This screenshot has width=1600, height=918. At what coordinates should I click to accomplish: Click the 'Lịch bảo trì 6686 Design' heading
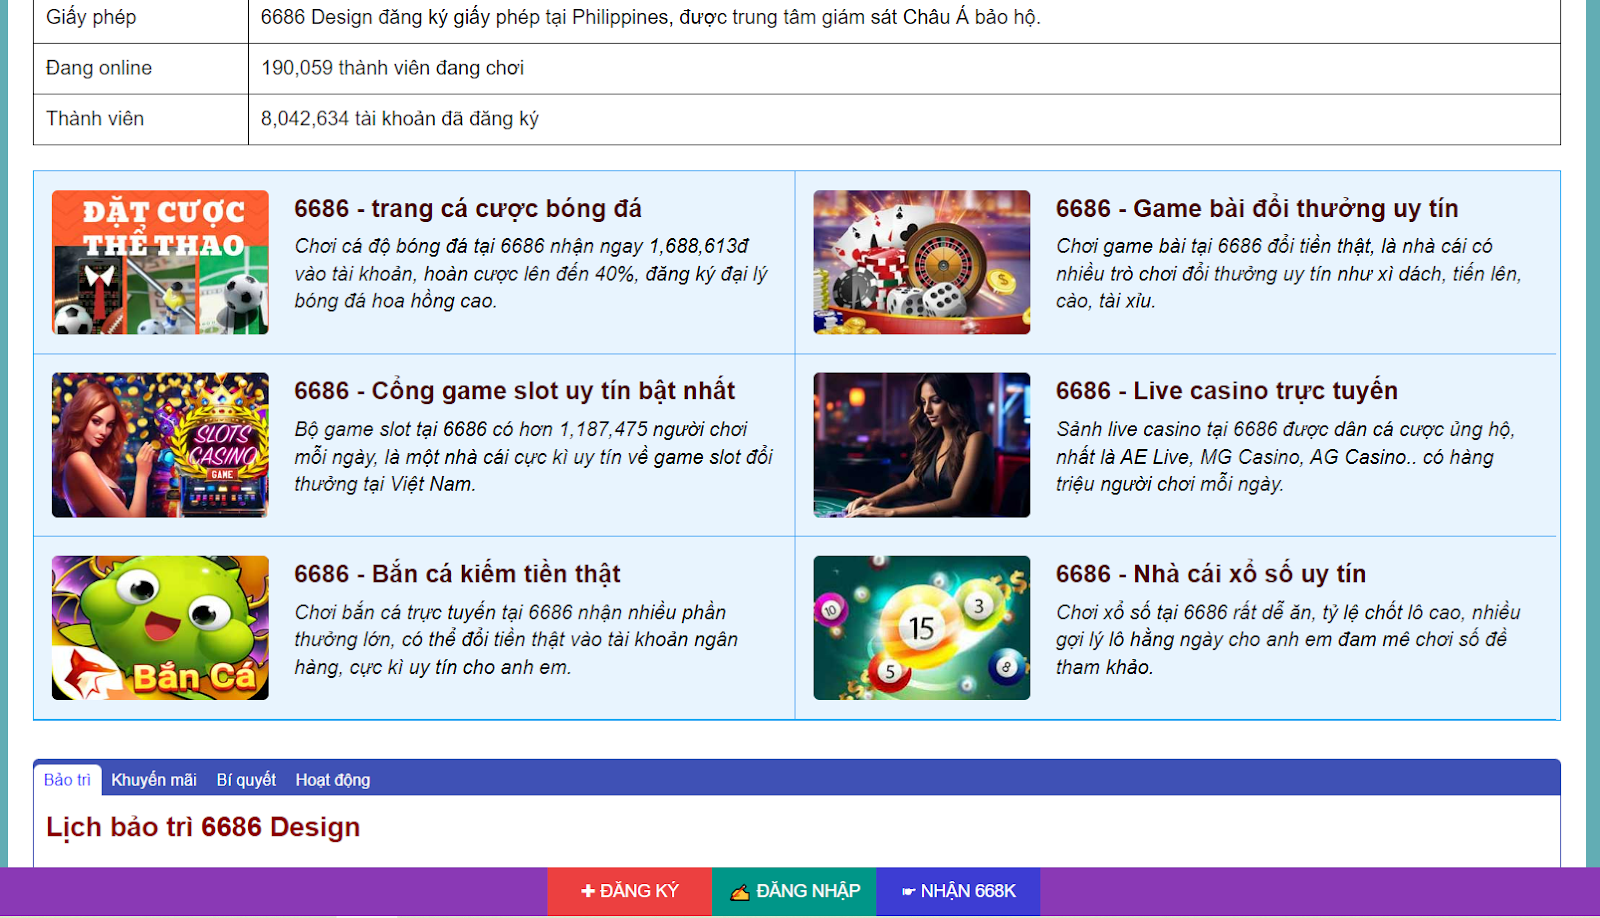coord(203,827)
